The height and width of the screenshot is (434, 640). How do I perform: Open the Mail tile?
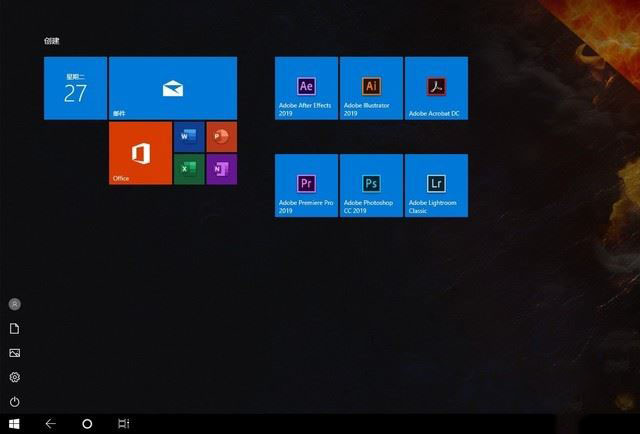tap(173, 88)
